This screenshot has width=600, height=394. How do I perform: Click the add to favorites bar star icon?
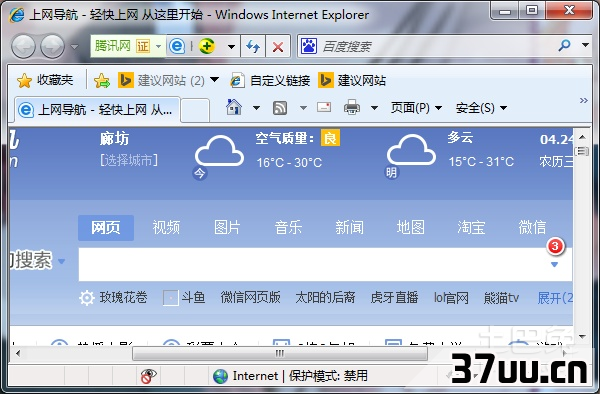(x=102, y=81)
